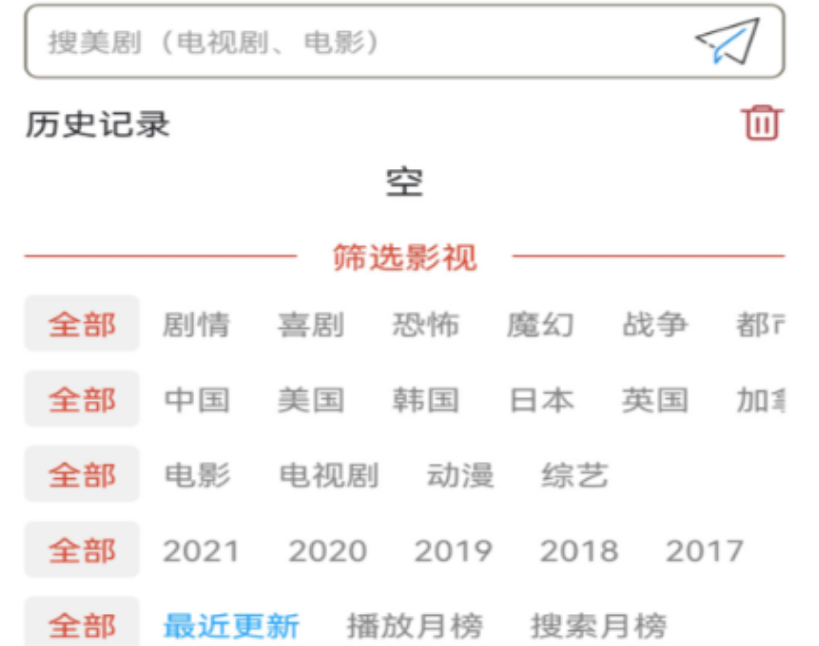Filter region by 韩国
819x646 pixels.
point(426,400)
